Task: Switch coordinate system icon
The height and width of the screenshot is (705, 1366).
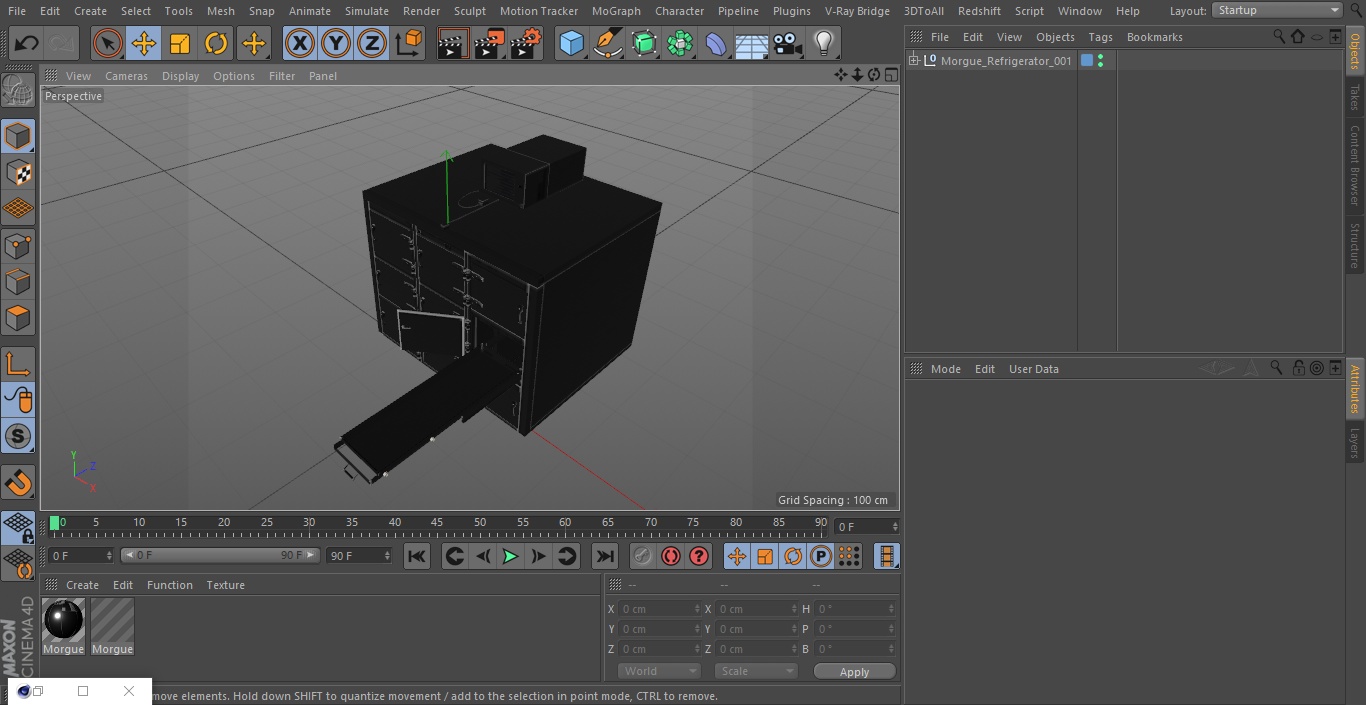Action: click(x=409, y=44)
